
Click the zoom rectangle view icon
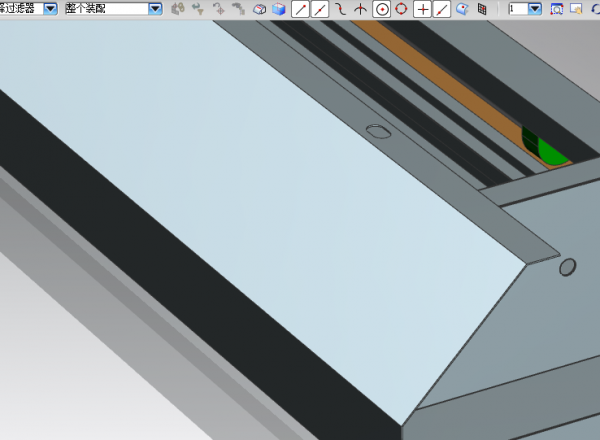(x=556, y=9)
